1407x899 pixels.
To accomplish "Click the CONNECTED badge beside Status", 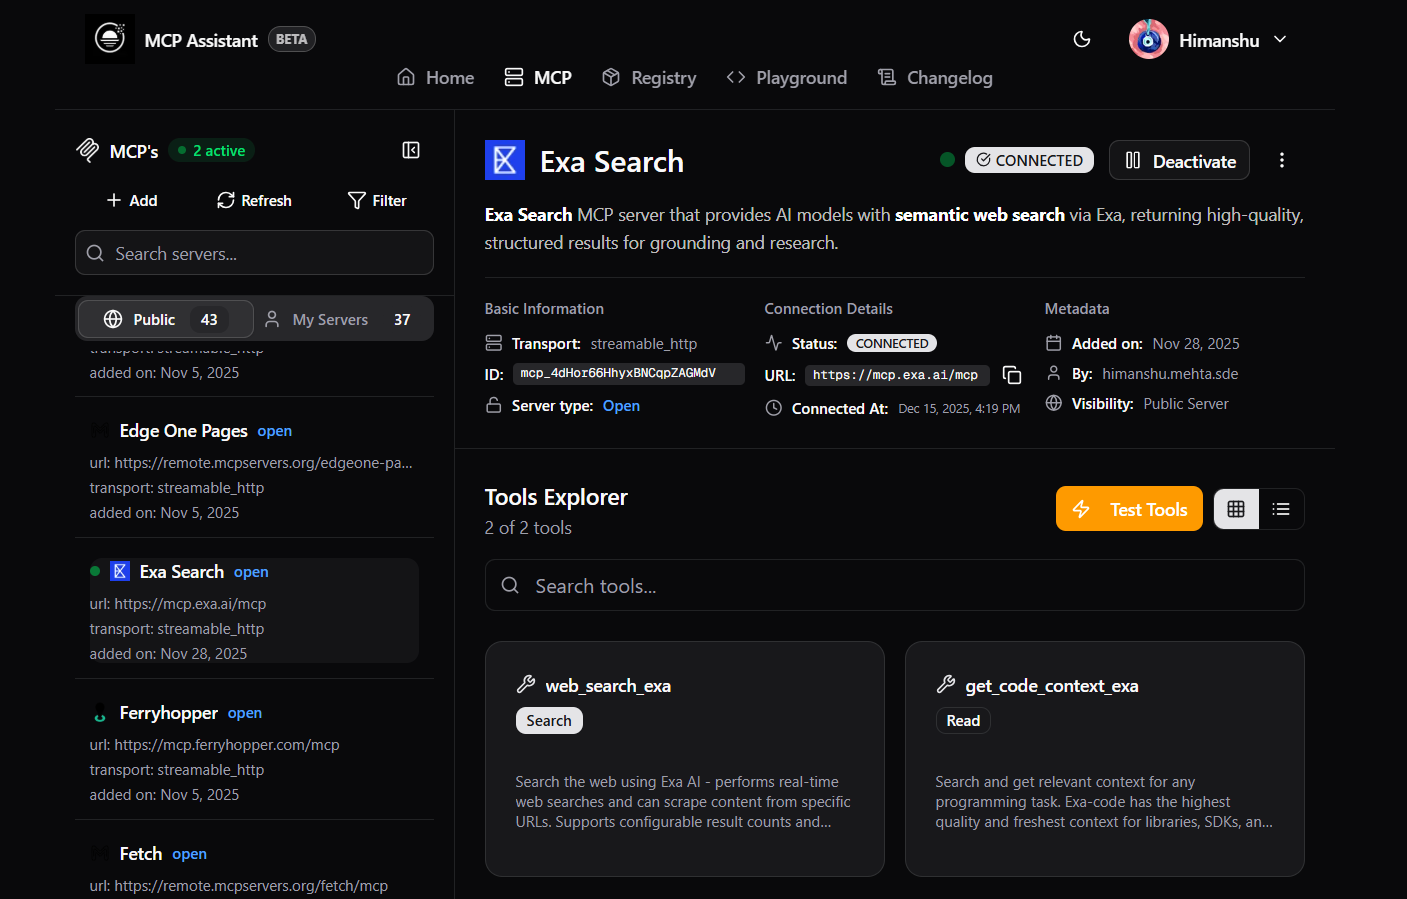I will 892,343.
